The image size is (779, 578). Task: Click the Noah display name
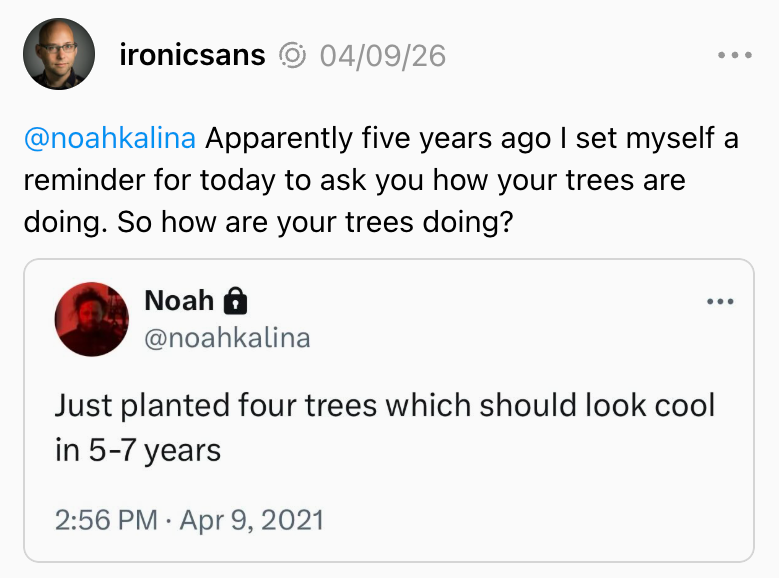[179, 300]
